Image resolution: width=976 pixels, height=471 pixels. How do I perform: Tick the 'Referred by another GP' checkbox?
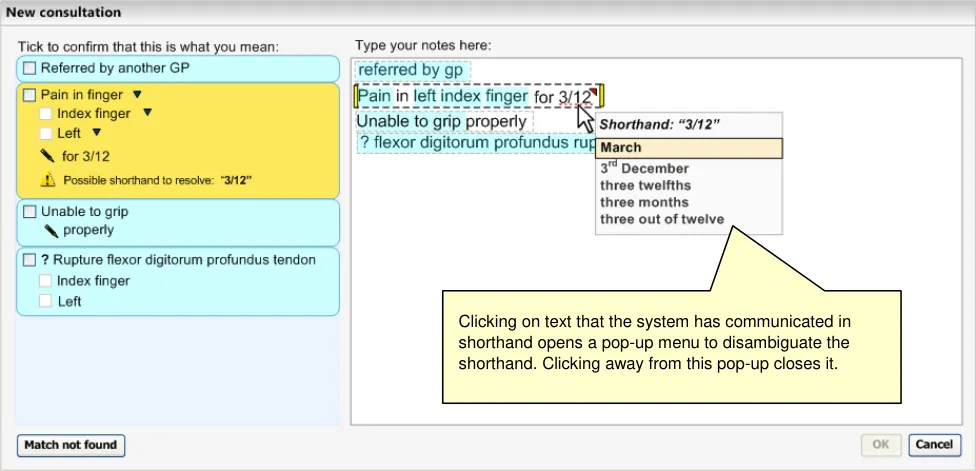click(29, 69)
